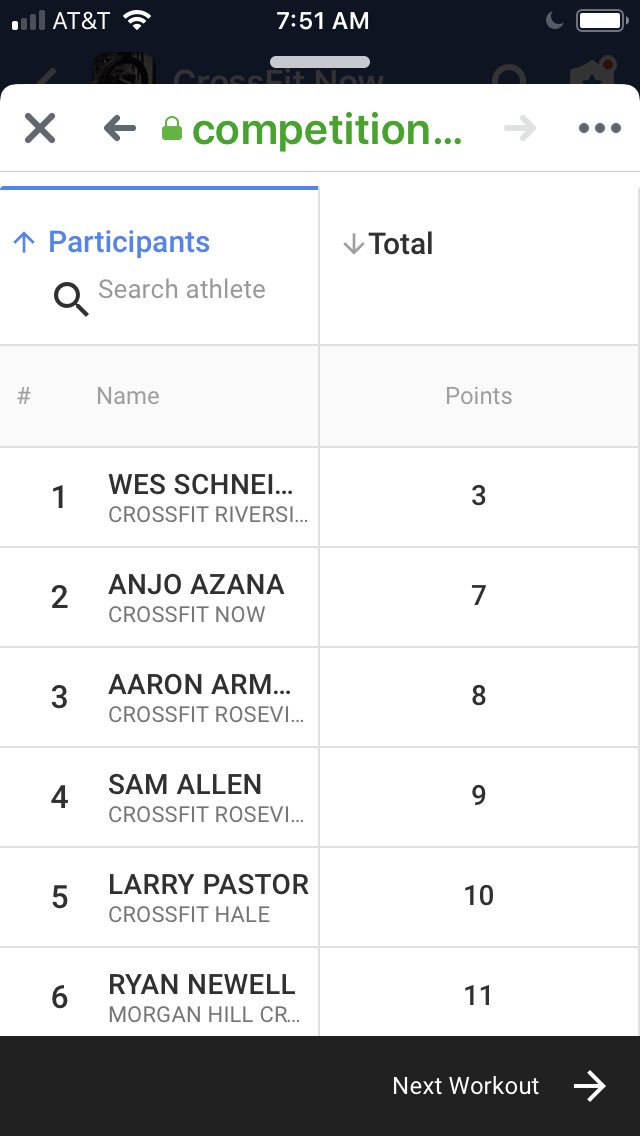Open Ryan Newell's leaderboard entry
This screenshot has height=1136, width=640.
point(202,997)
